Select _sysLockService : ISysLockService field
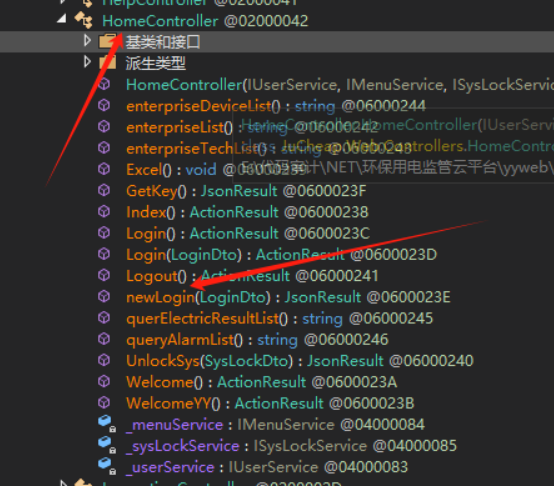 291,446
